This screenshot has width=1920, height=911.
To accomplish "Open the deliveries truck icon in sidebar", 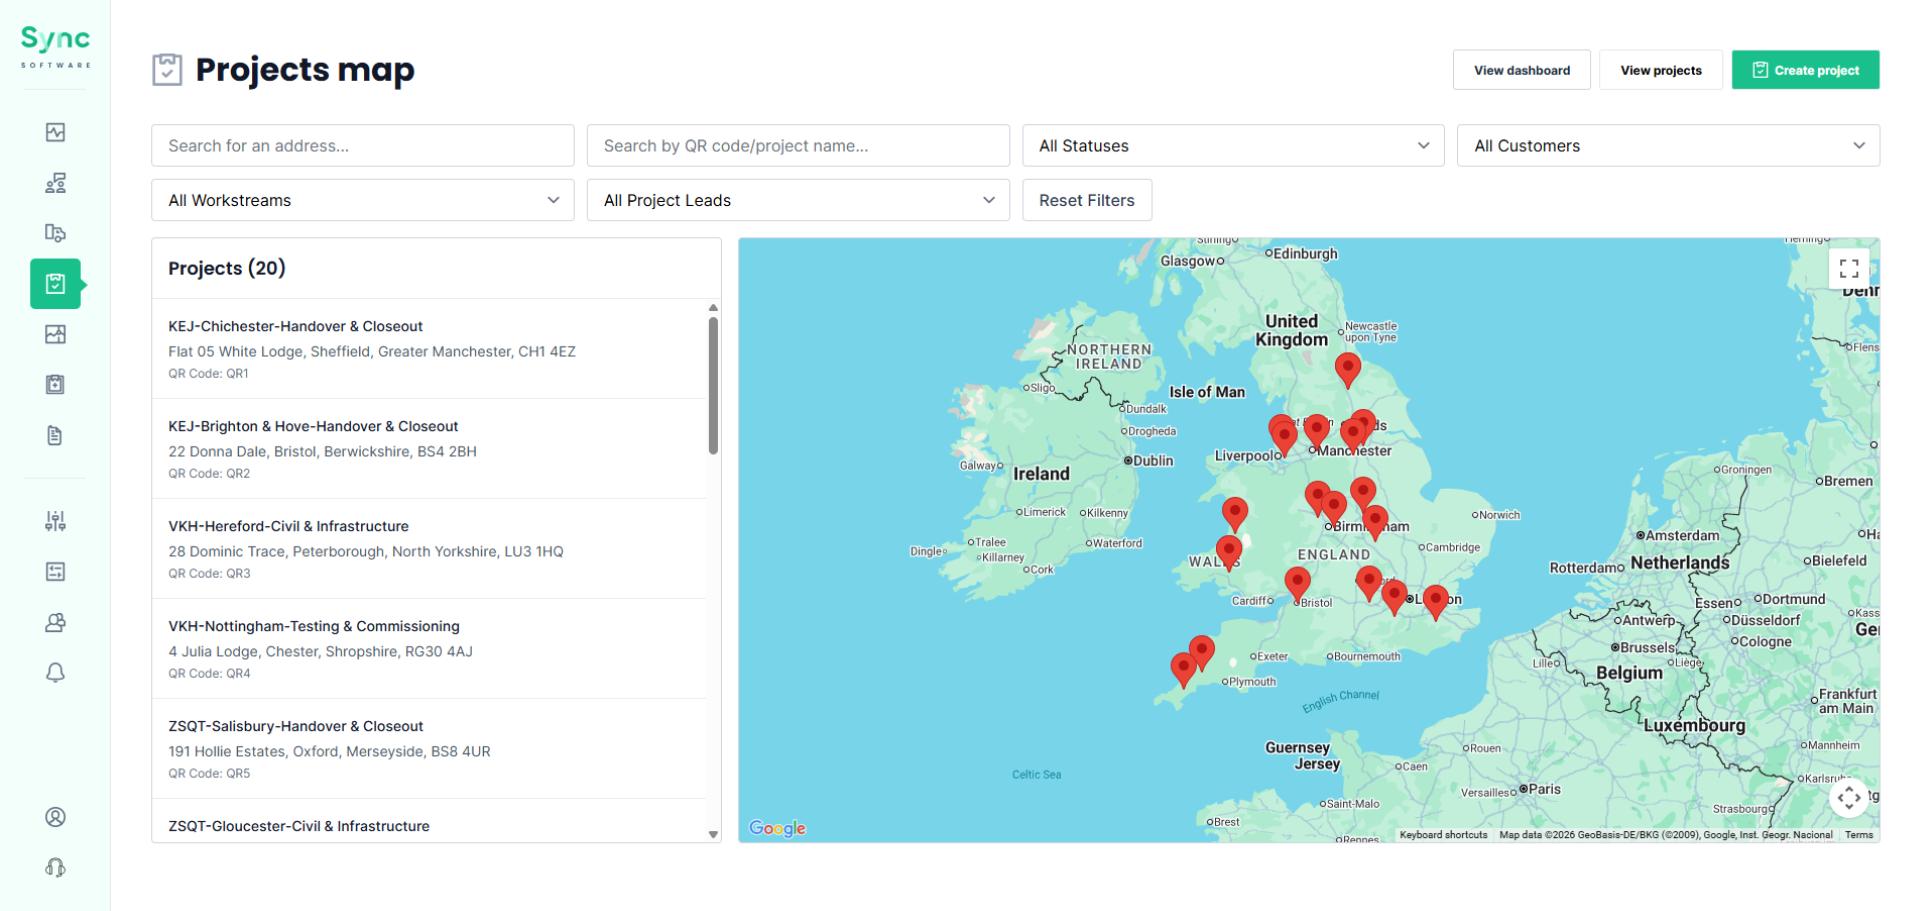I will [55, 233].
